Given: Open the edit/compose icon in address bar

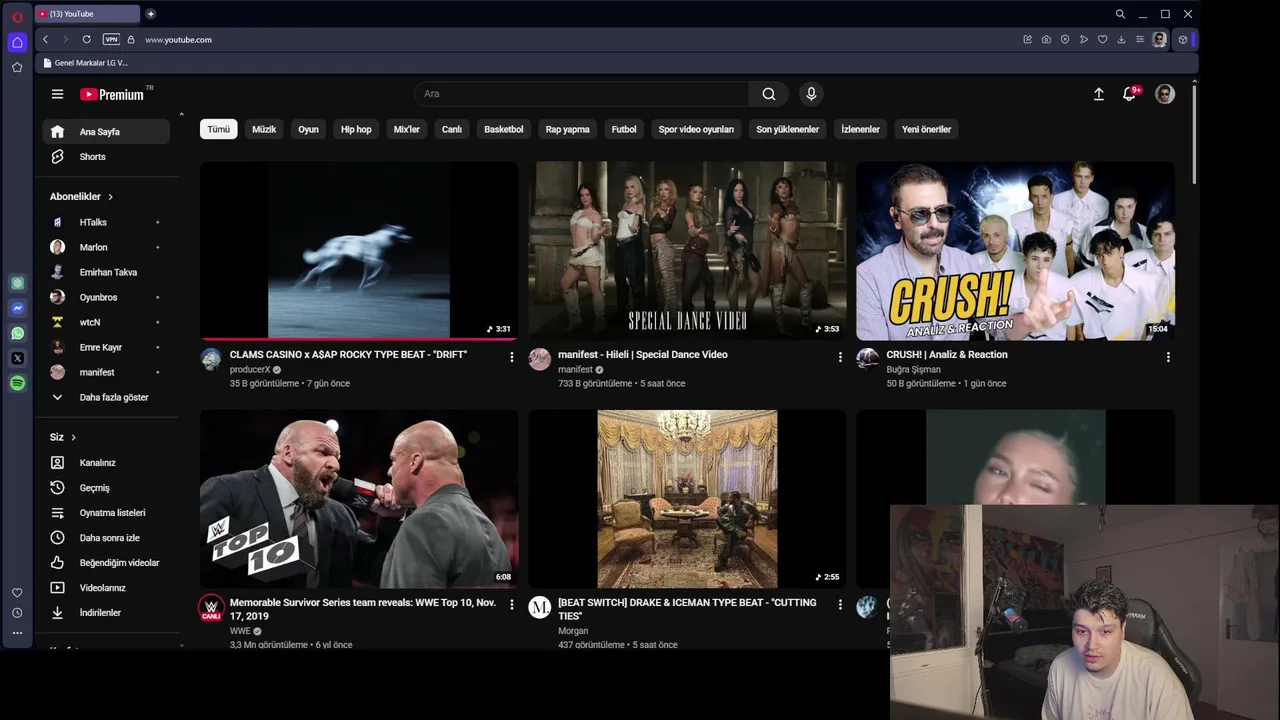Looking at the screenshot, I should click(1027, 40).
